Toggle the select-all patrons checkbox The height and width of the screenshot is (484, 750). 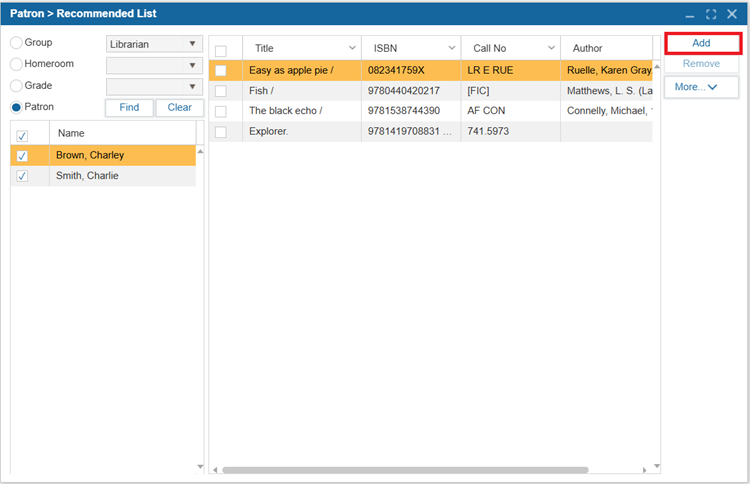coord(22,136)
